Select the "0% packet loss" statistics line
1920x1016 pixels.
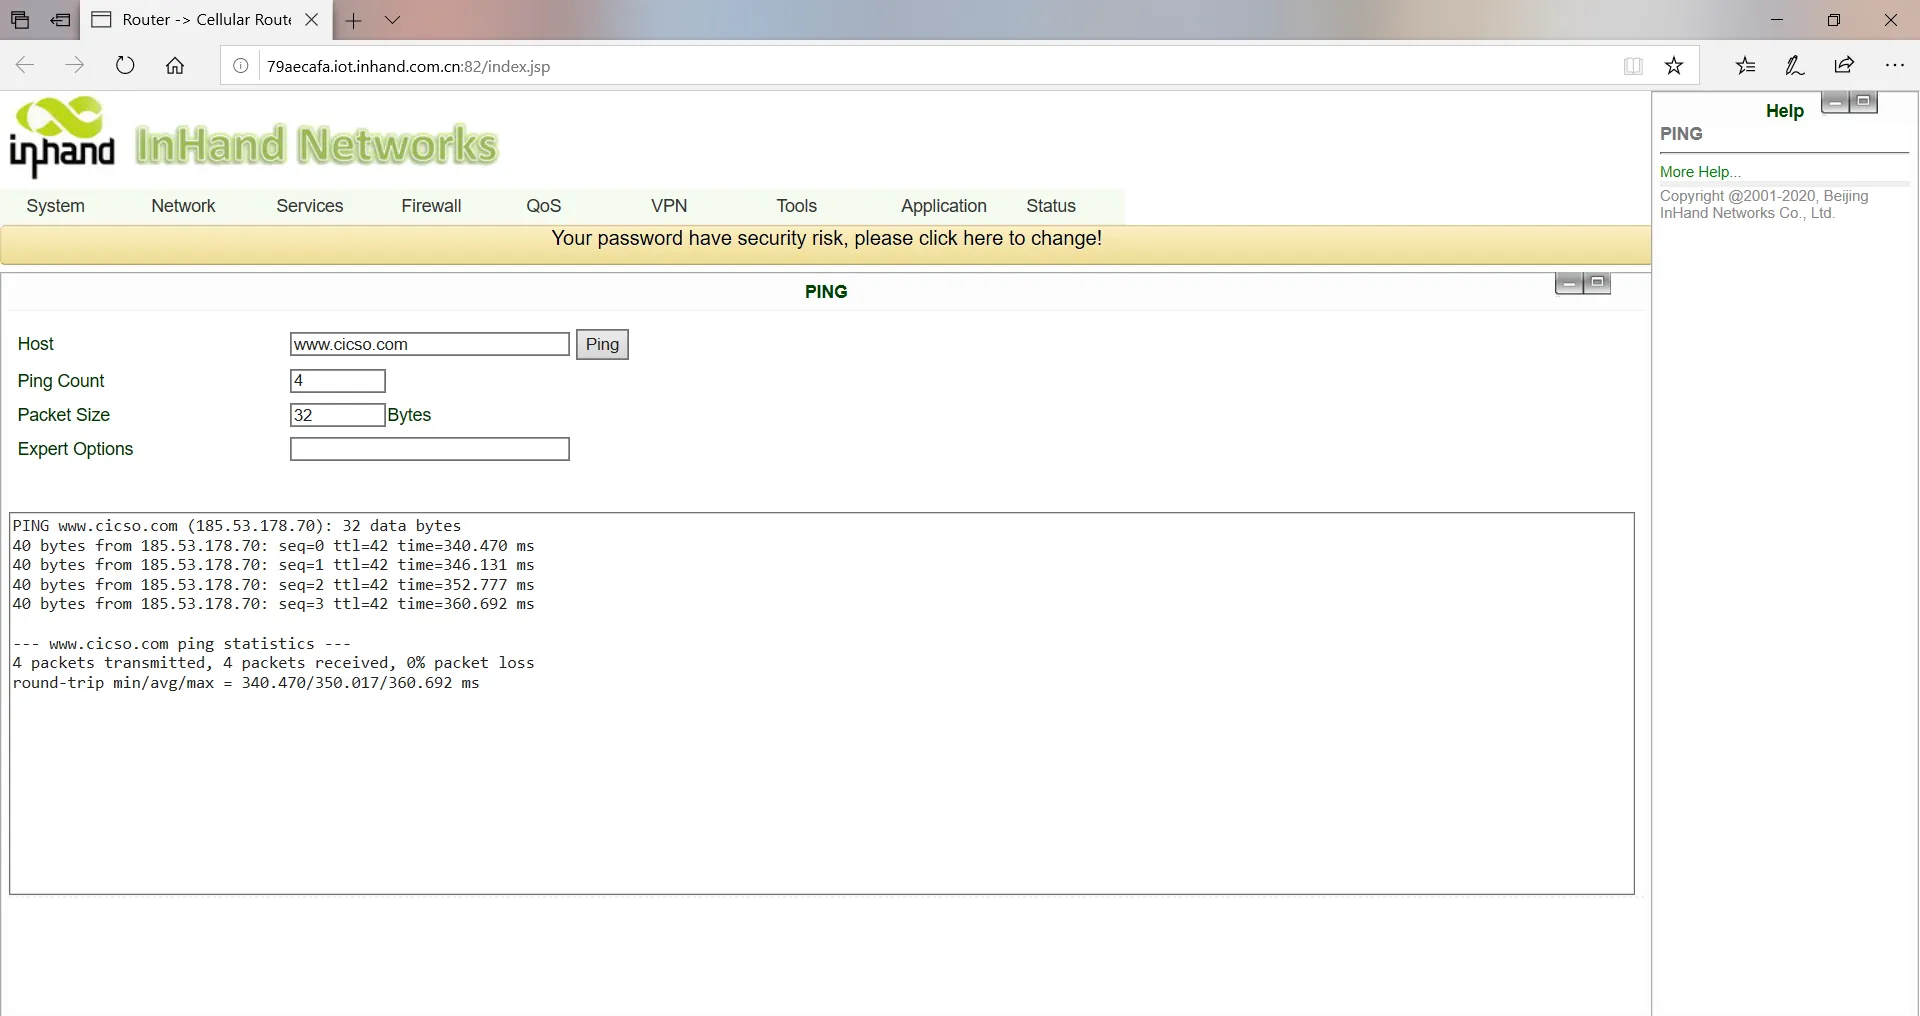click(273, 663)
